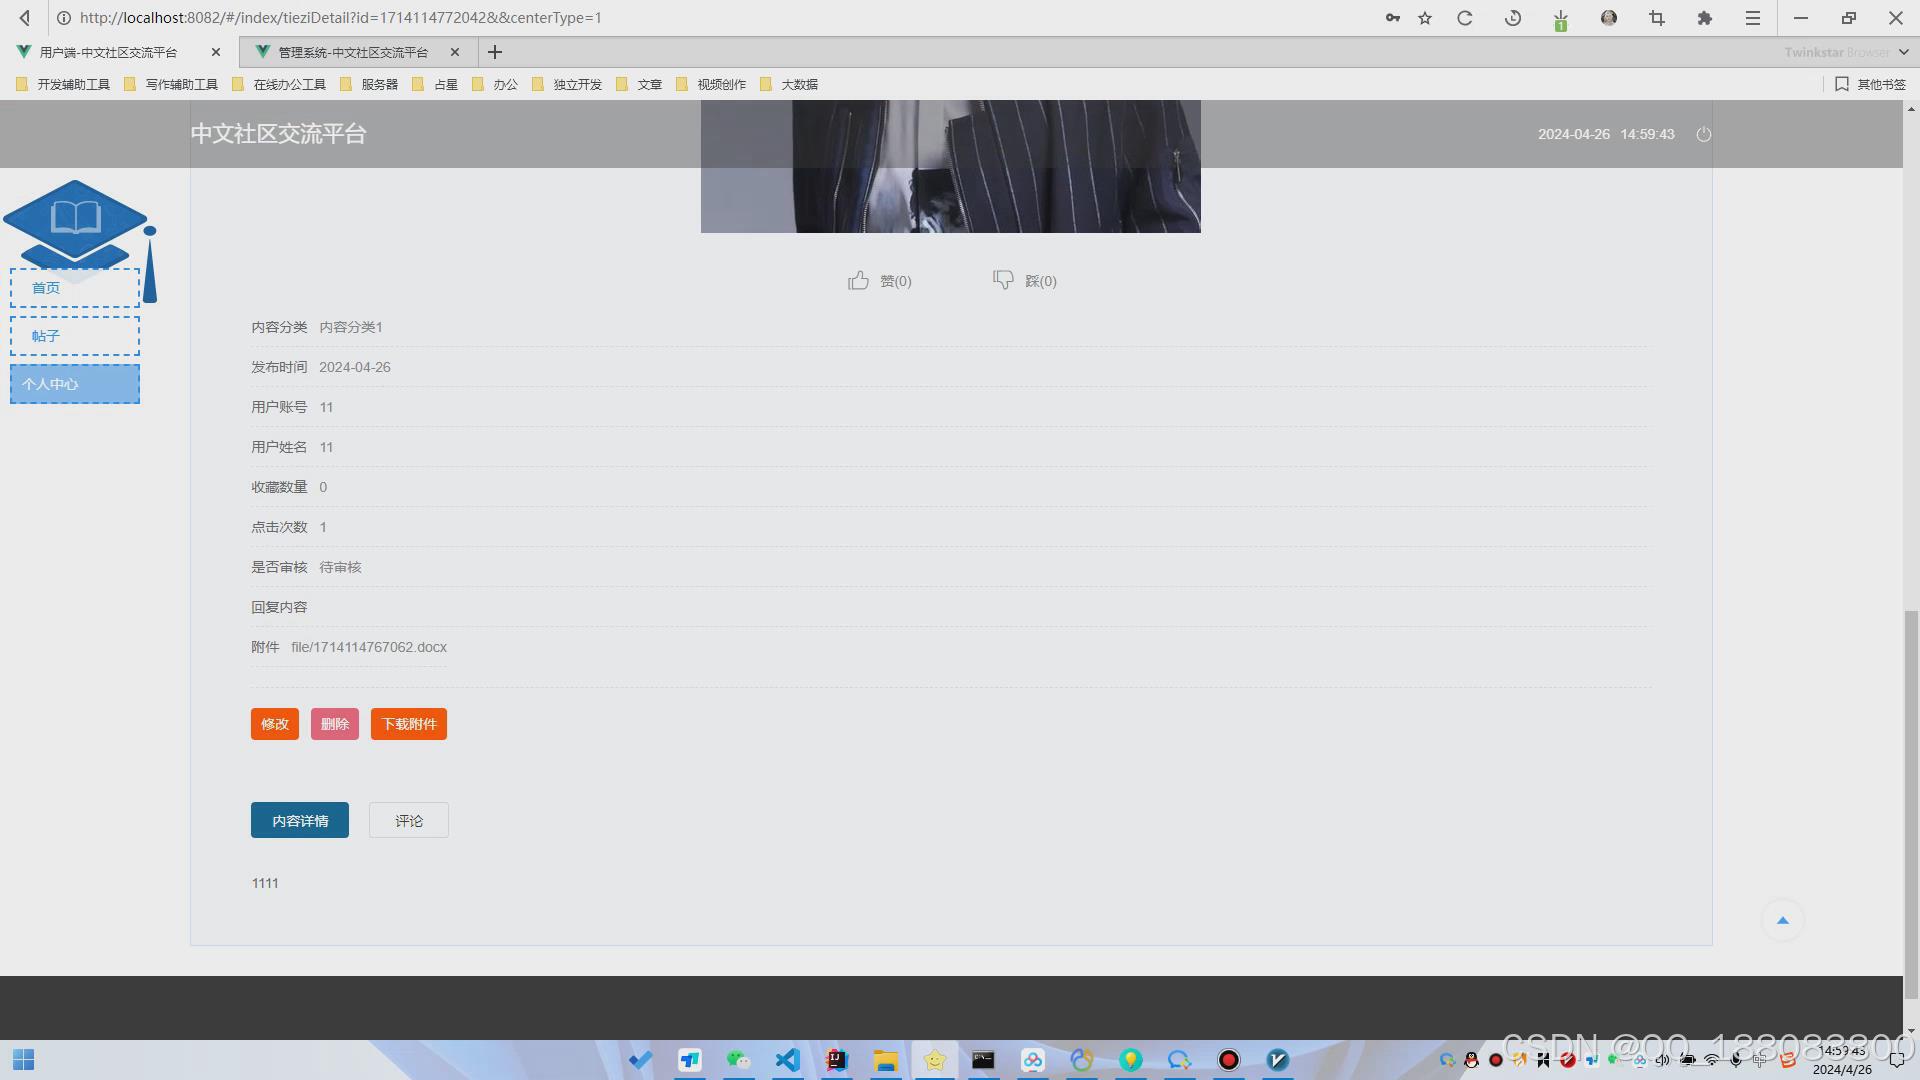The image size is (1920, 1080).
Task: Click the thumbs-up like icon
Action: coord(858,281)
